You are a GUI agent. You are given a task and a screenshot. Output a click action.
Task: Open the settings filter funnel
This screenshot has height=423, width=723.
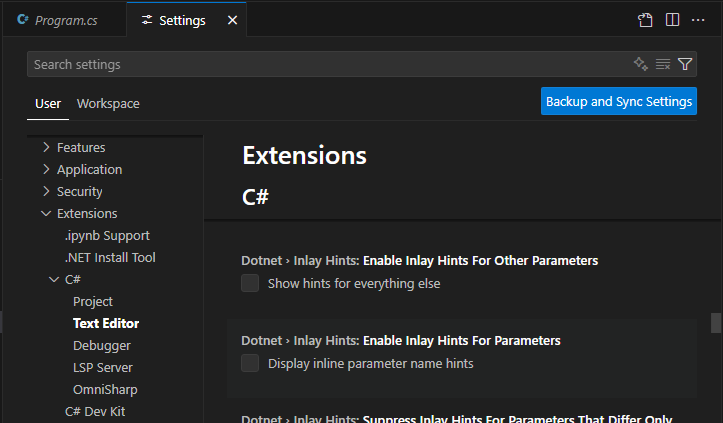pos(685,64)
